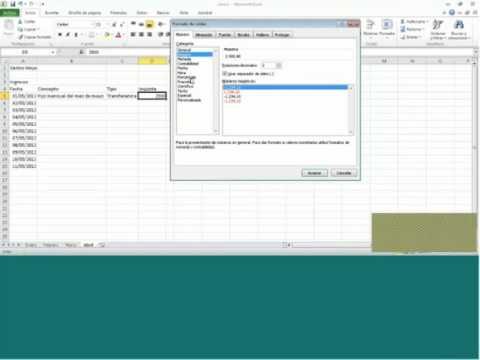Click the Cancelar button
480x360 pixels.
pos(344,173)
